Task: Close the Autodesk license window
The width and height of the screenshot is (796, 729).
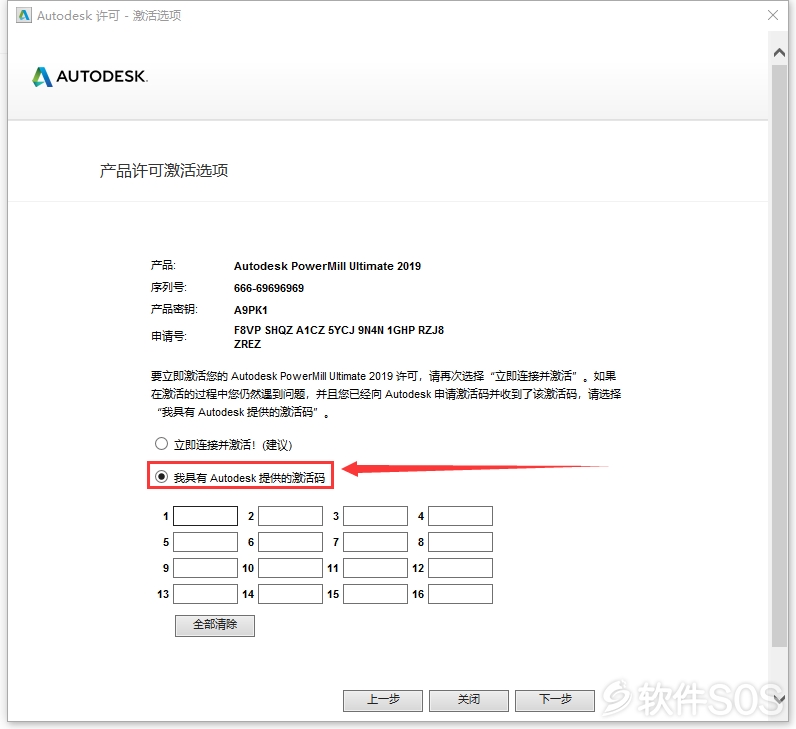Action: click(x=773, y=15)
